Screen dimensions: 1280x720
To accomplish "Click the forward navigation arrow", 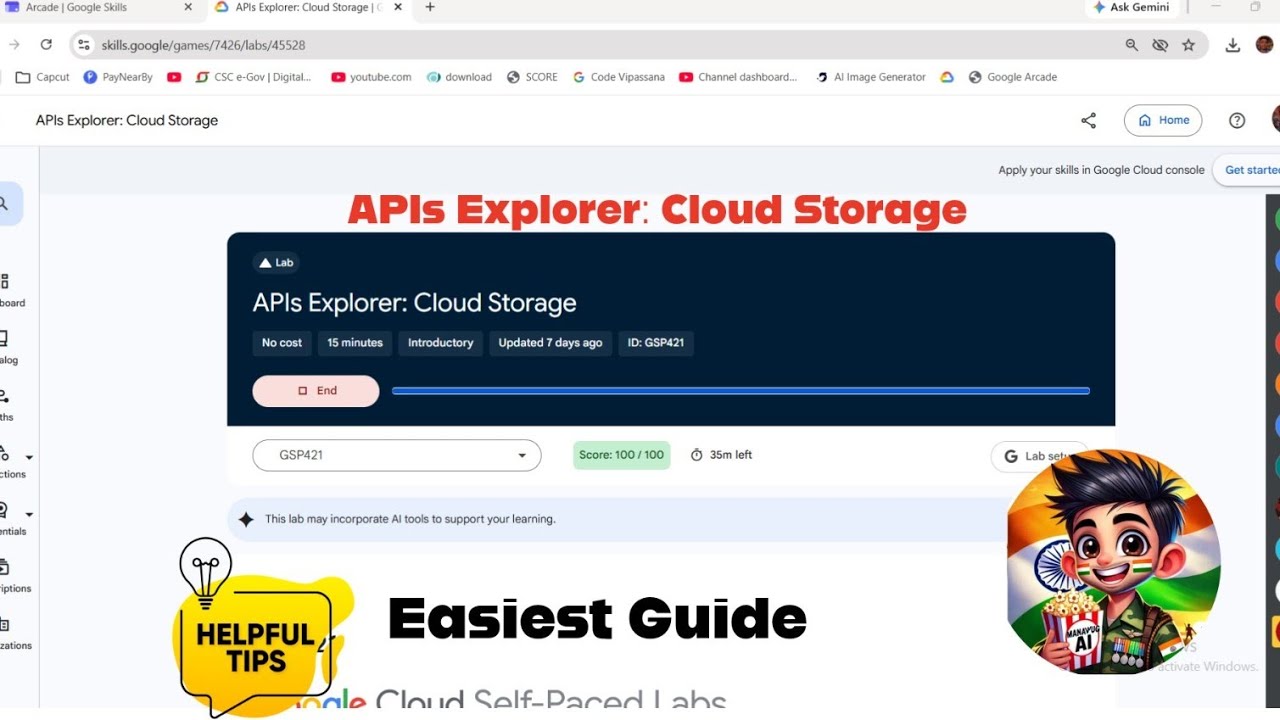I will tap(14, 45).
